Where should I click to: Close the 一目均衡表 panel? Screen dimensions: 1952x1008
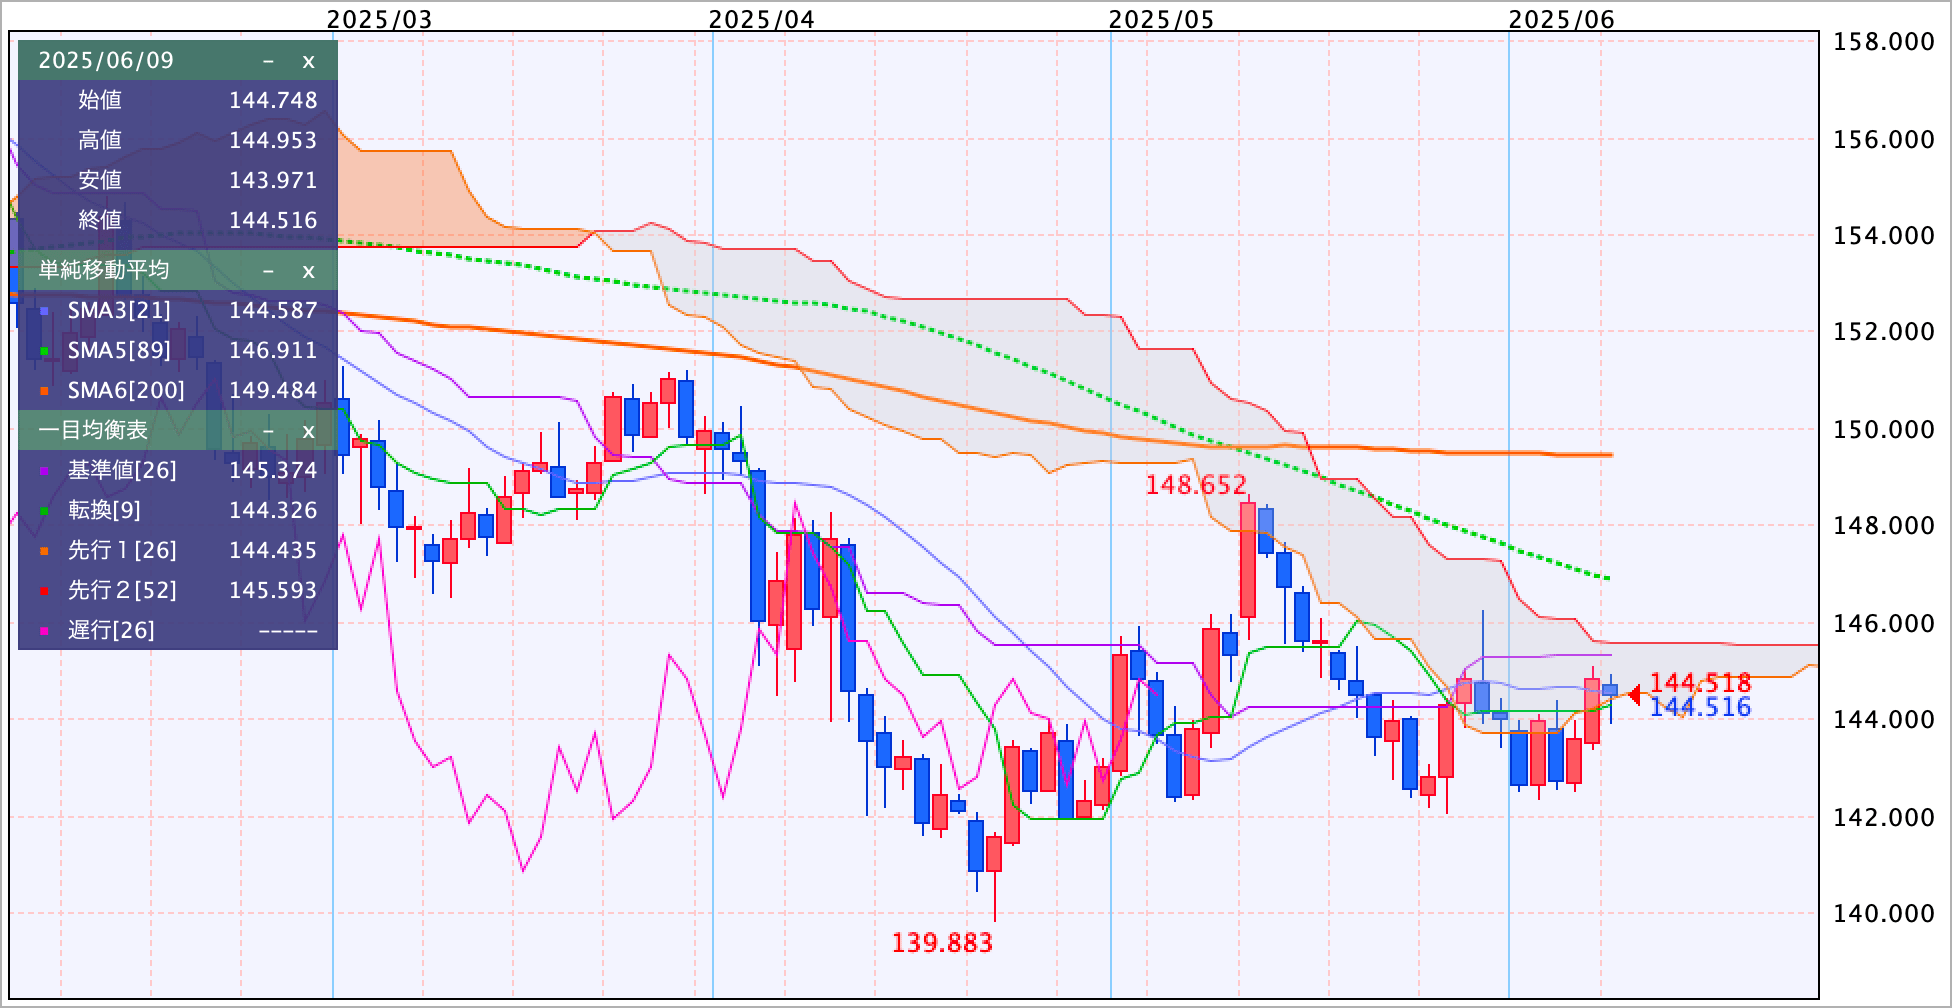click(308, 431)
